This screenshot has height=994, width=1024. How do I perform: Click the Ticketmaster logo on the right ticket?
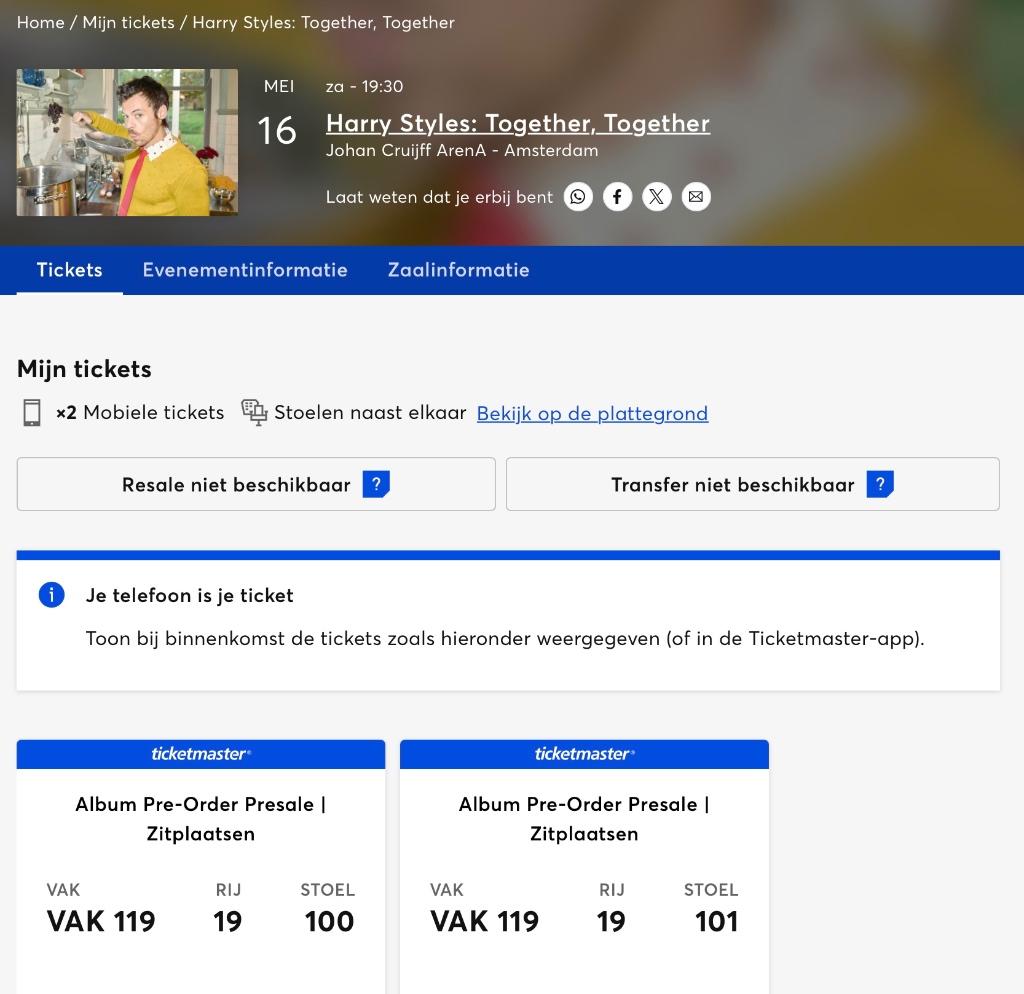click(x=584, y=754)
